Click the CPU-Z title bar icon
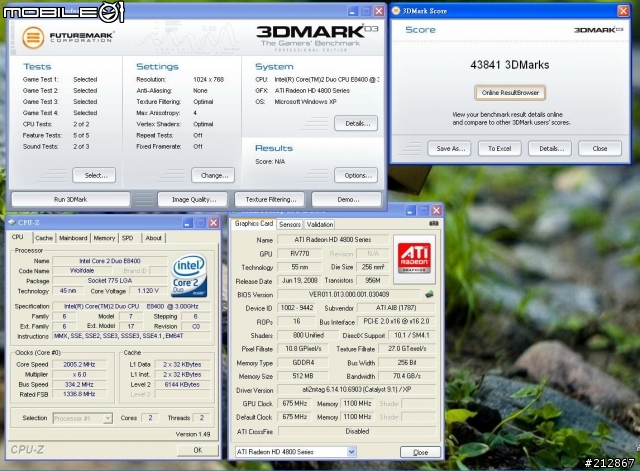The height and width of the screenshot is (471, 640). point(12,222)
